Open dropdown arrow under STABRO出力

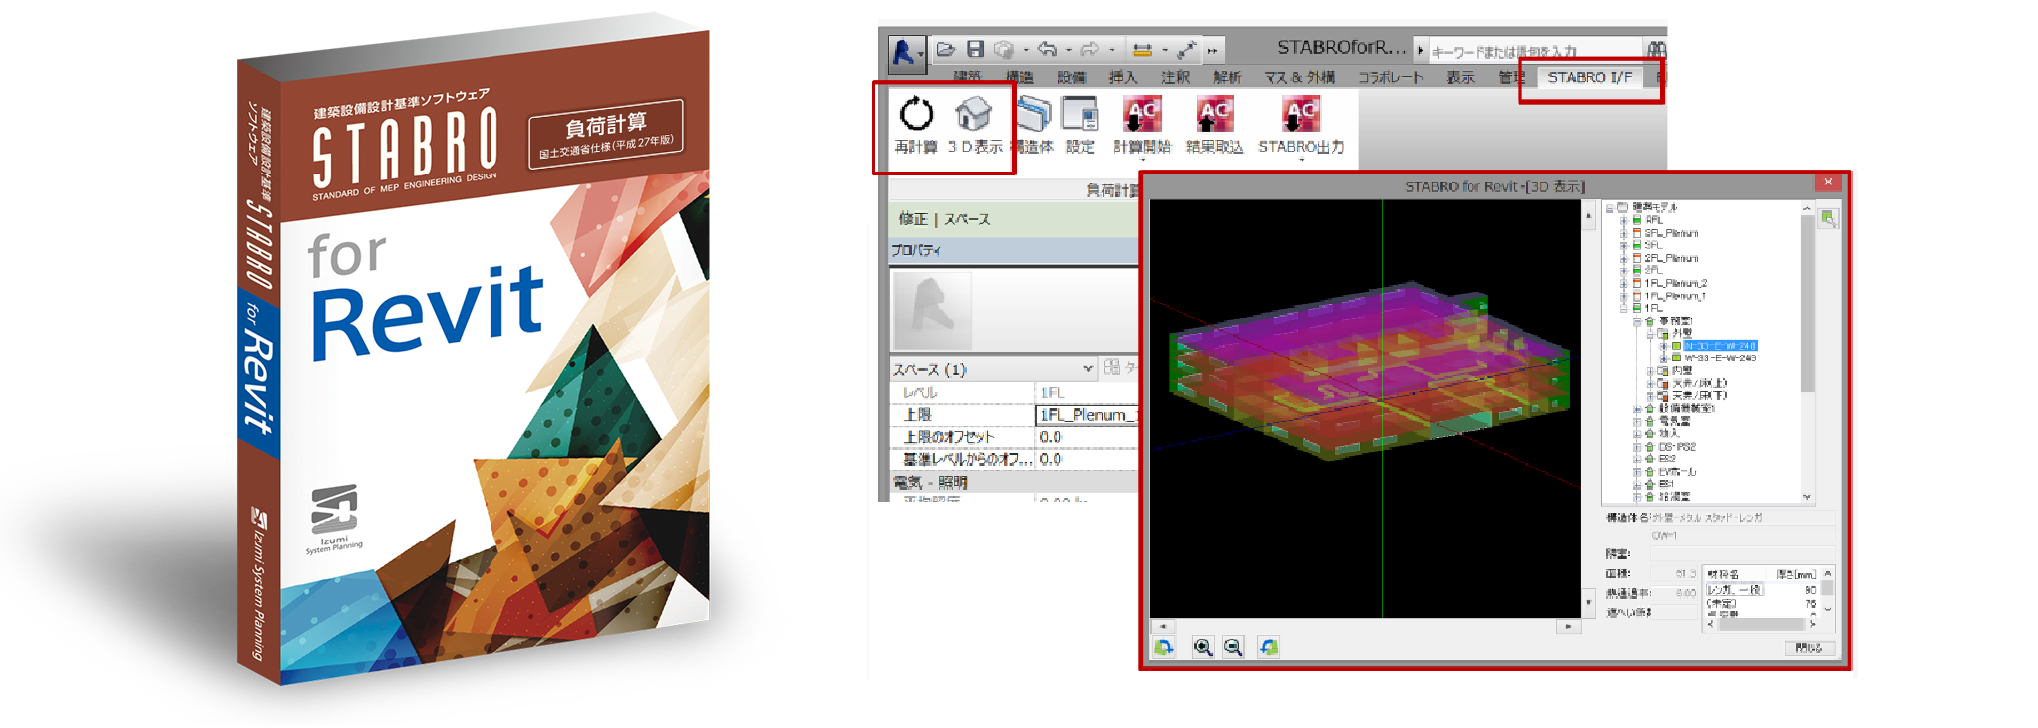[x=1301, y=160]
